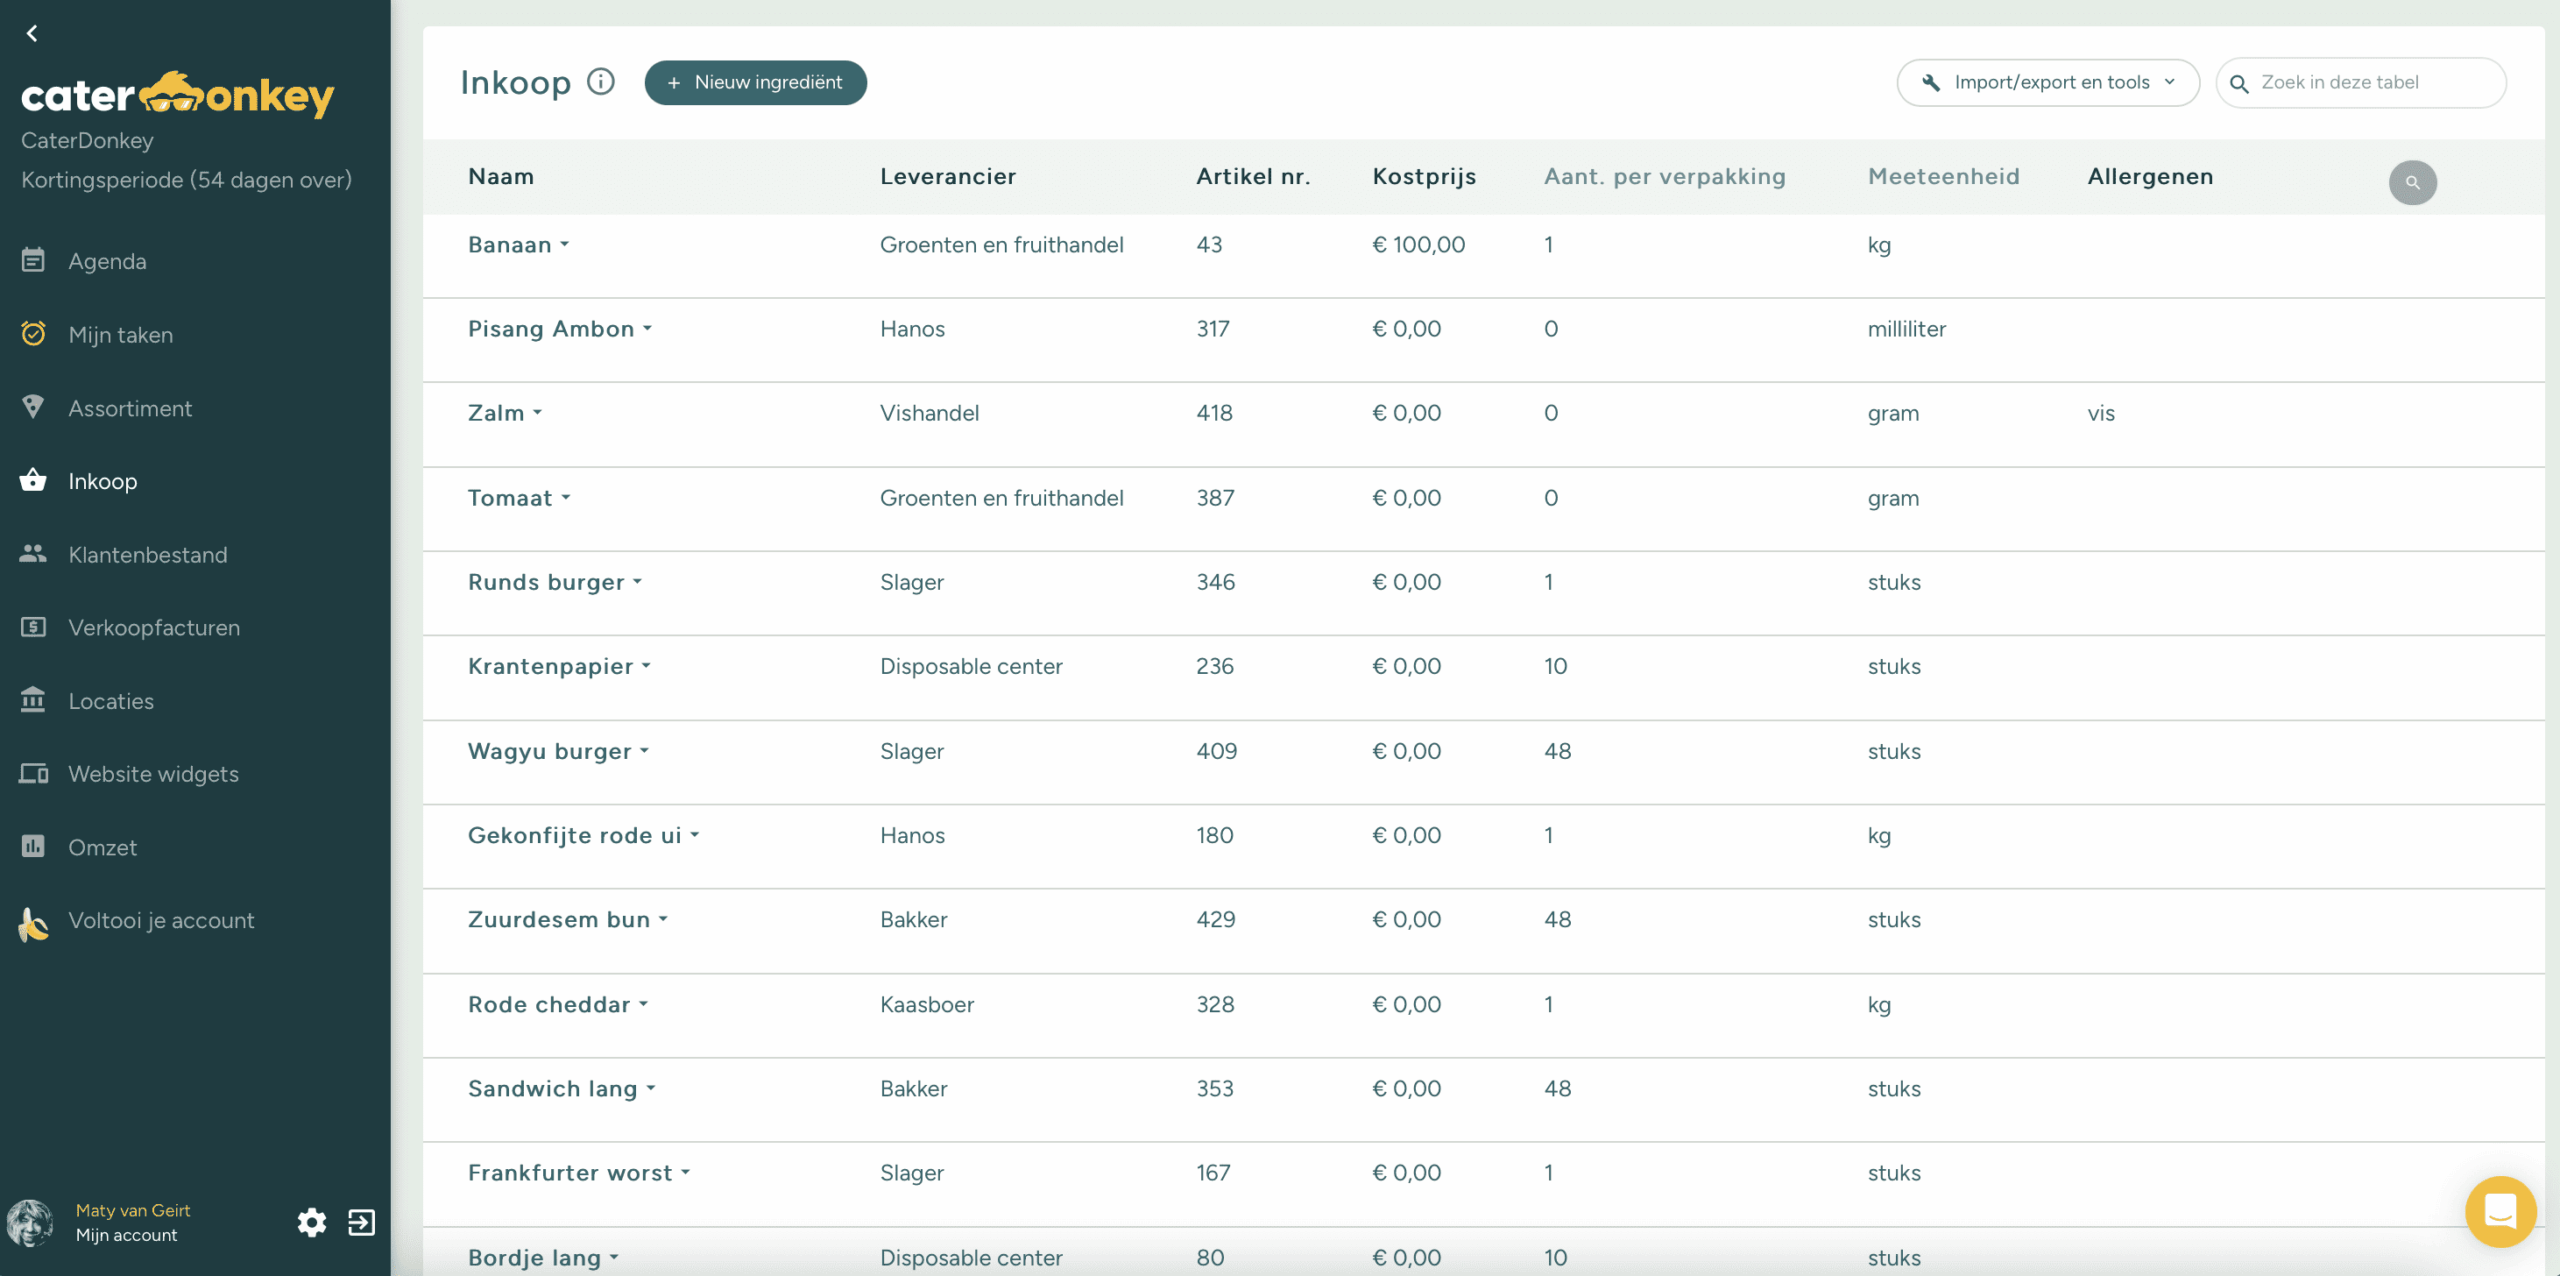Click the gray search circle in table header
The height and width of the screenshot is (1276, 2560).
click(x=2412, y=183)
